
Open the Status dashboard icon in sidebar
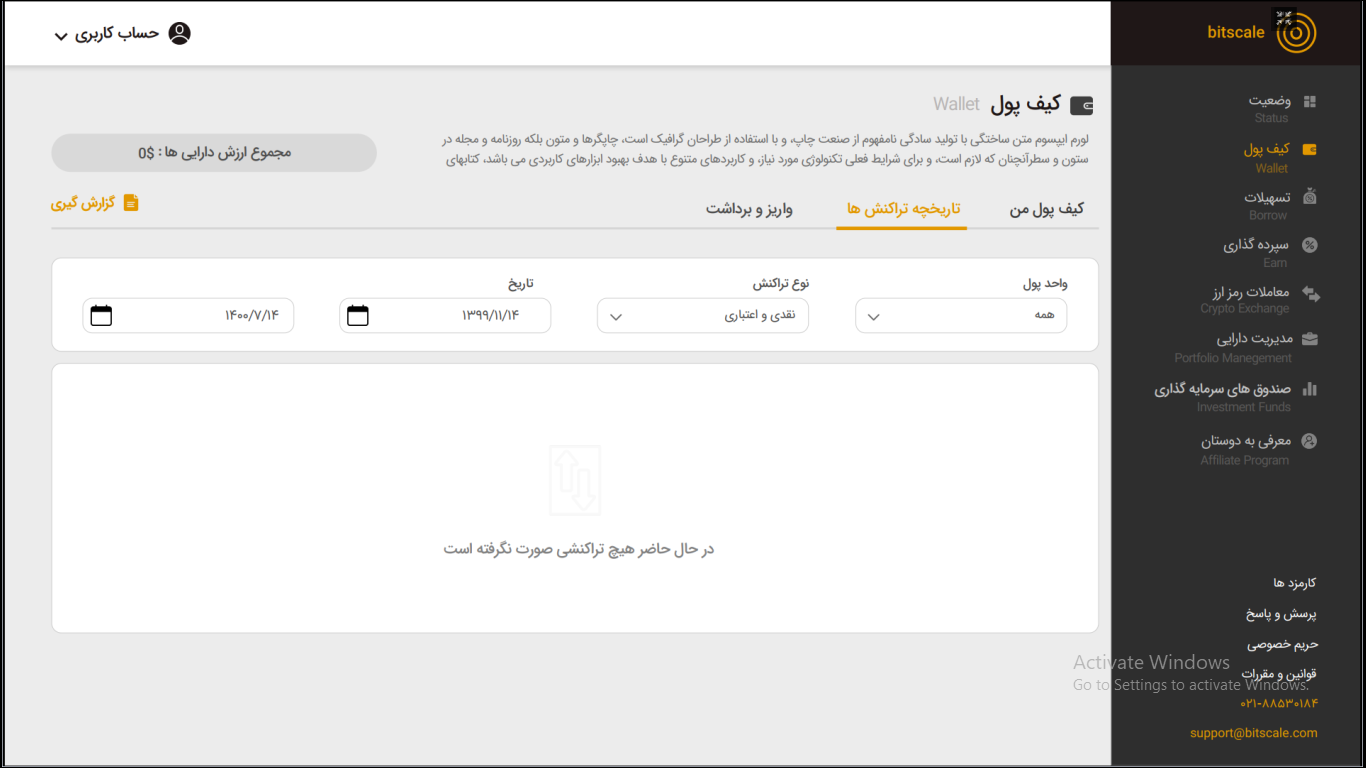coord(1310,101)
